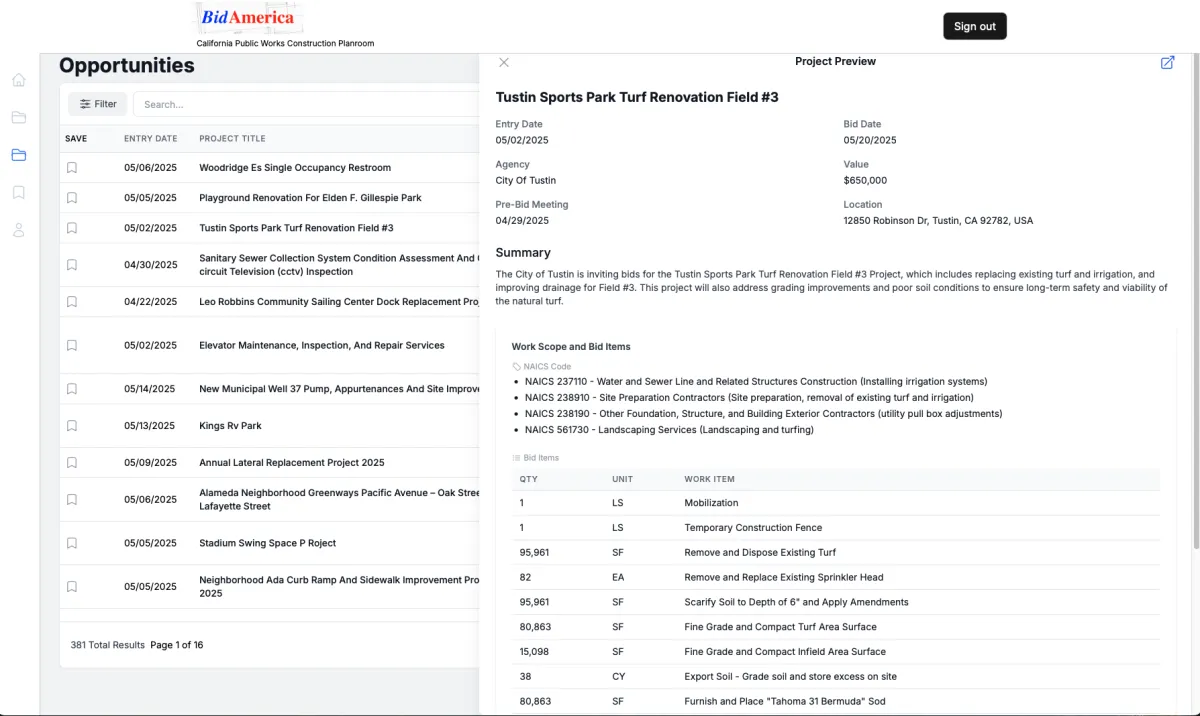Image resolution: width=1200 pixels, height=716 pixels.
Task: Click the Bid Date 05/20/2025
Action: click(870, 141)
